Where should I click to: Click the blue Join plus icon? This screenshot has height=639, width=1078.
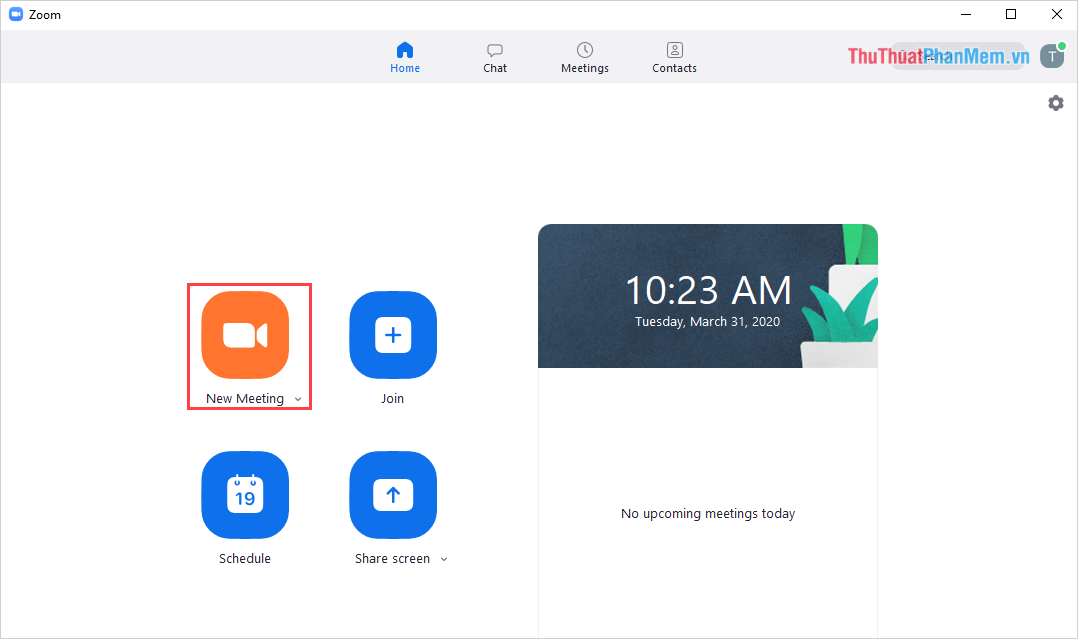tap(392, 335)
